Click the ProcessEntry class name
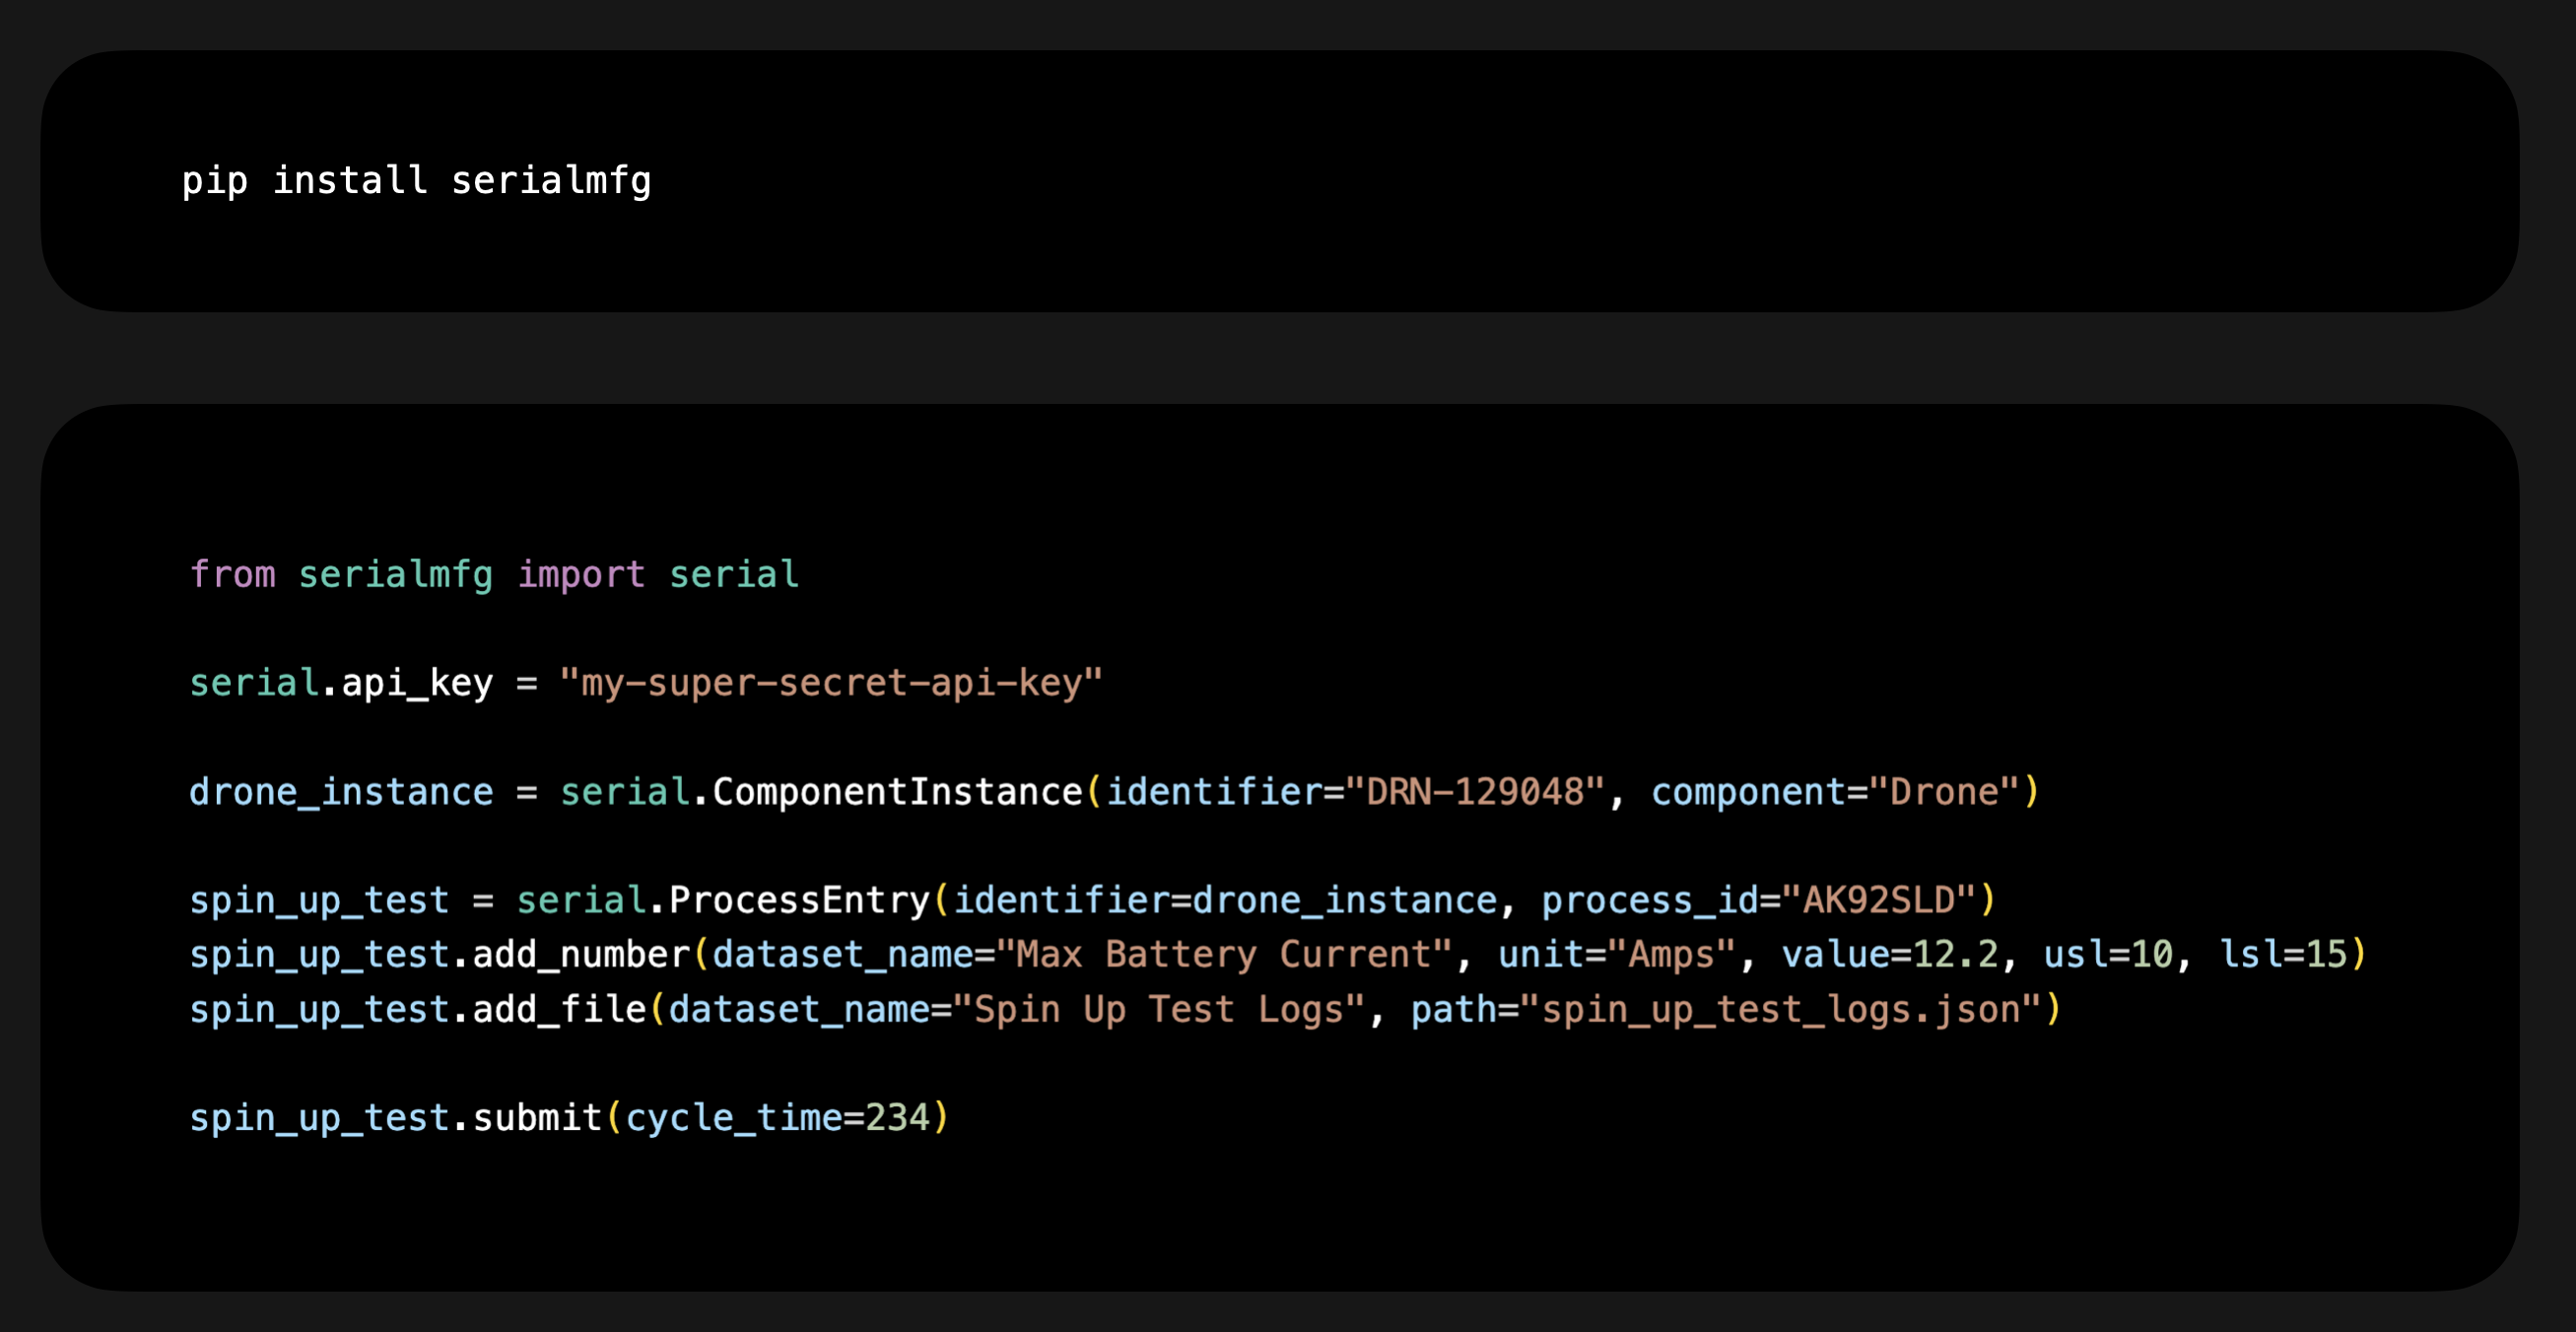2576x1332 pixels. (x=799, y=900)
